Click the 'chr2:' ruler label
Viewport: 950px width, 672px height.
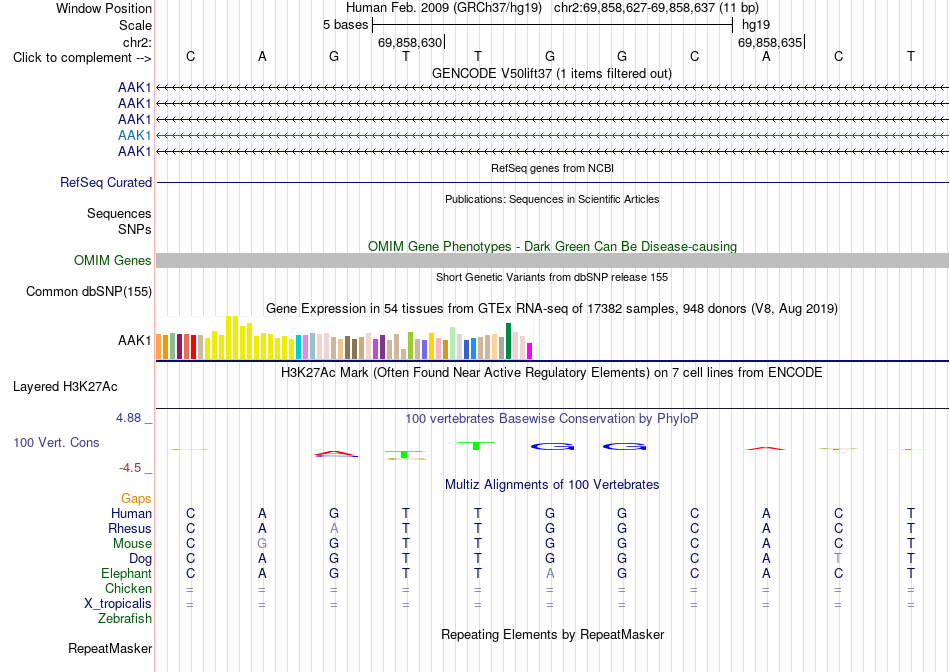click(x=138, y=42)
